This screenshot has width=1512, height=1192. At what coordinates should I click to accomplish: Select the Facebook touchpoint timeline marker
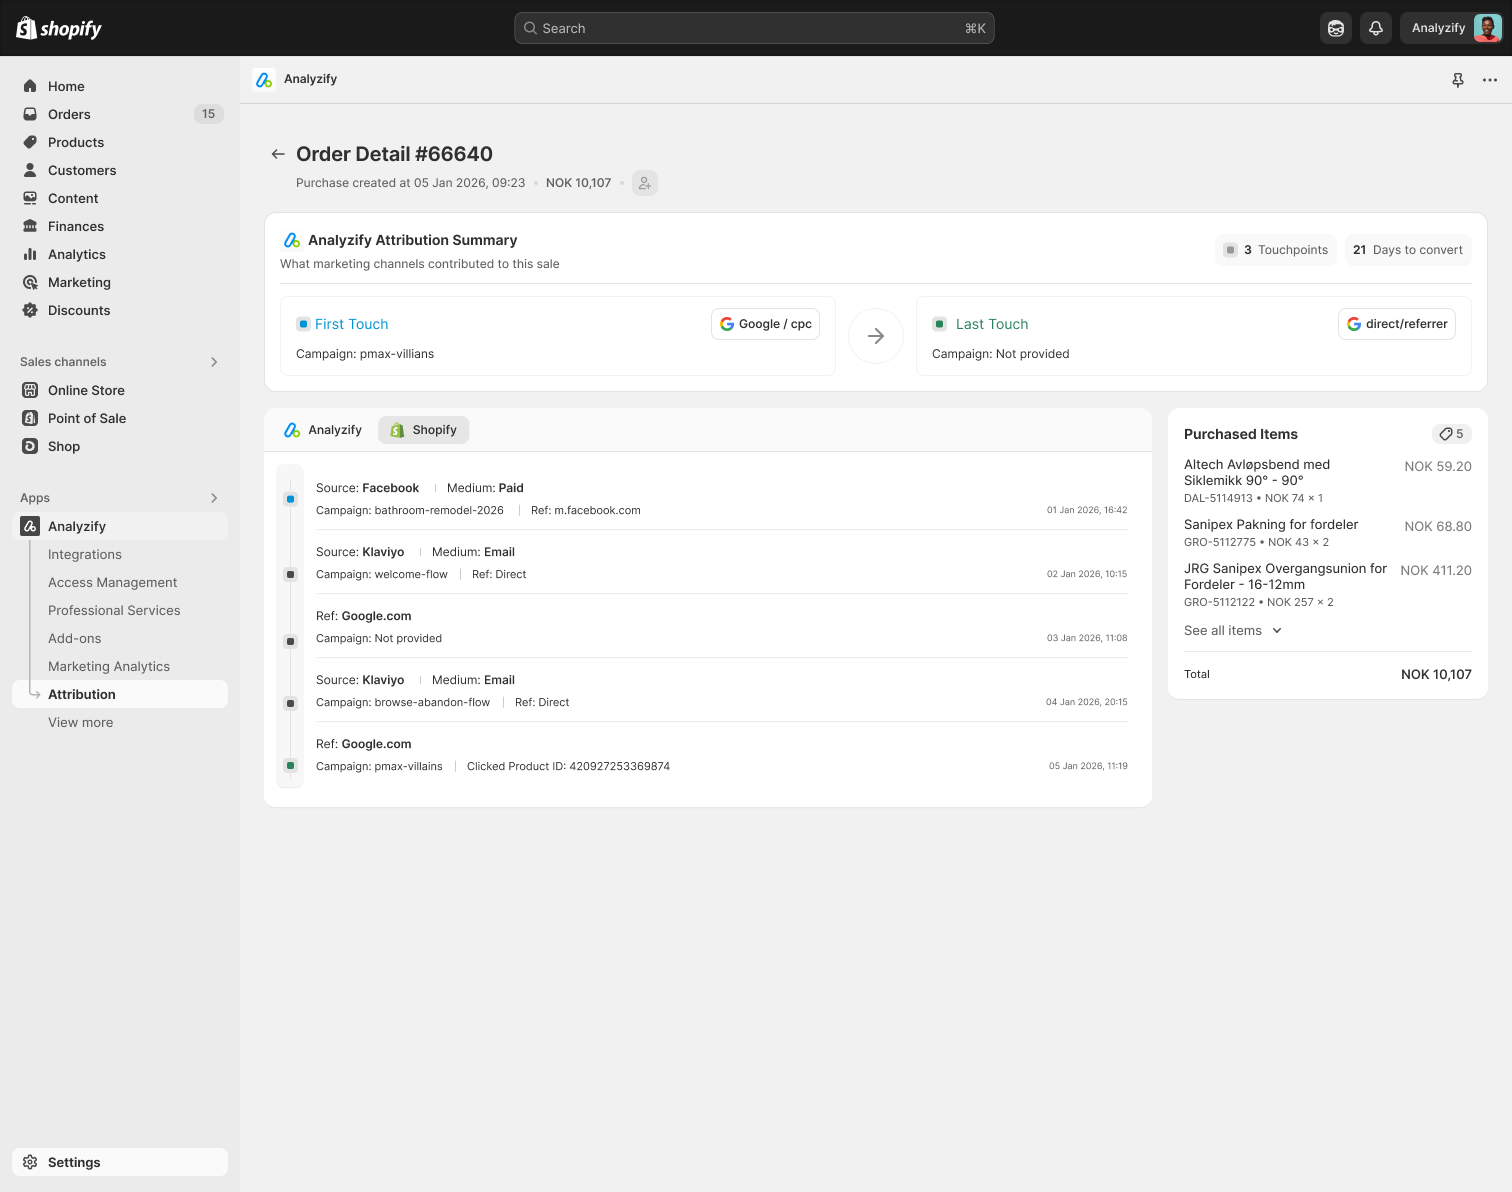coord(291,499)
